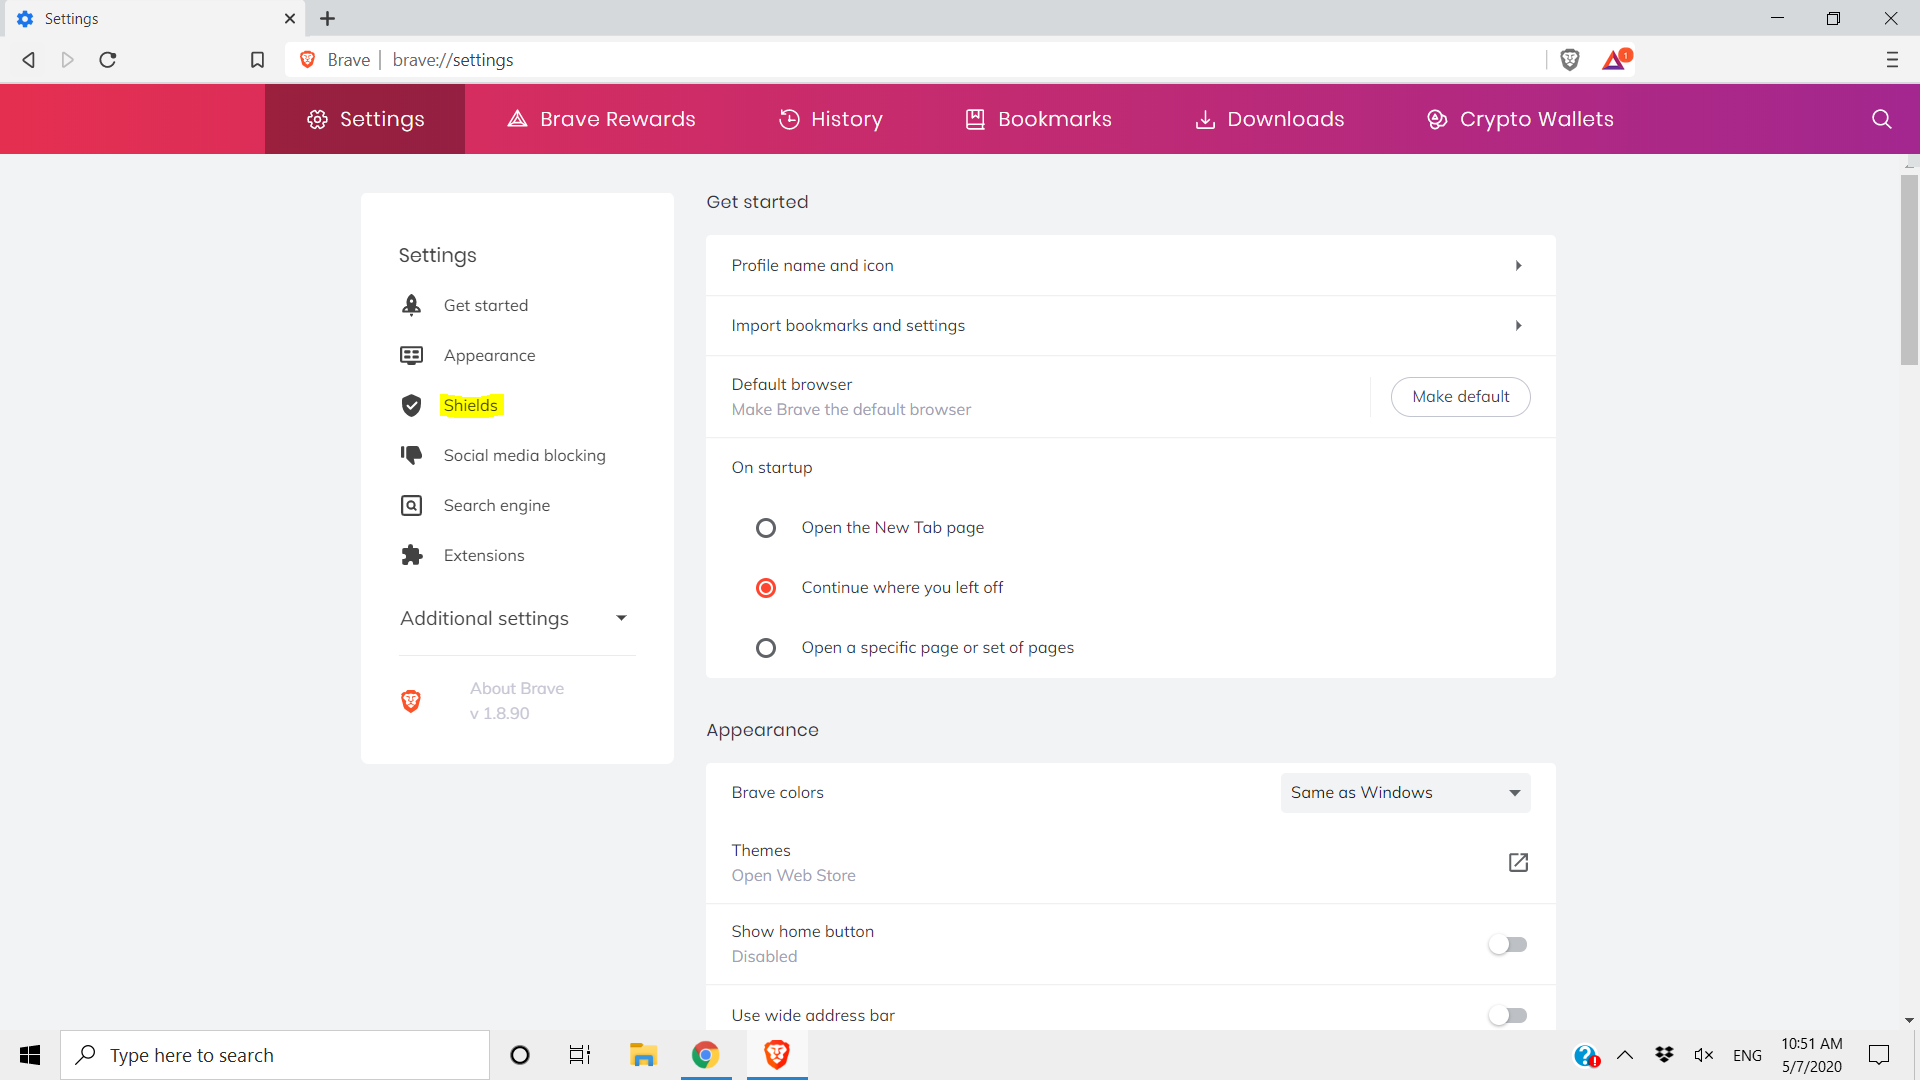Image resolution: width=1920 pixels, height=1080 pixels.
Task: Click the Make default button
Action: coord(1460,397)
